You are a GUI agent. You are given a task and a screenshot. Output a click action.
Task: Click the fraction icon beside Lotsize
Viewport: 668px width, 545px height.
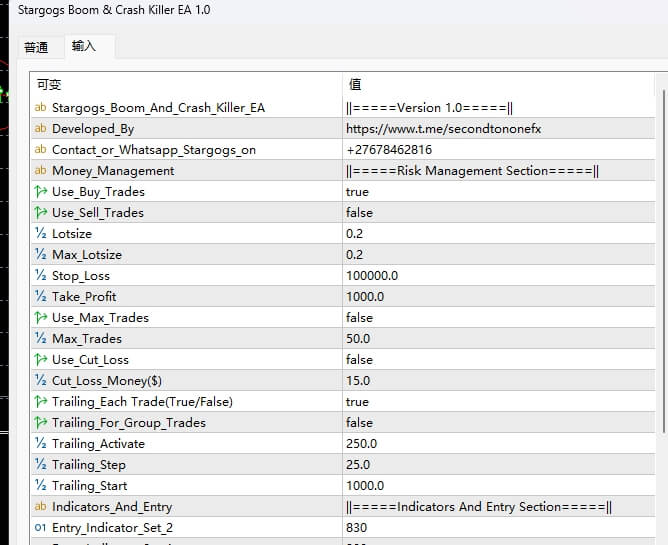coord(40,234)
